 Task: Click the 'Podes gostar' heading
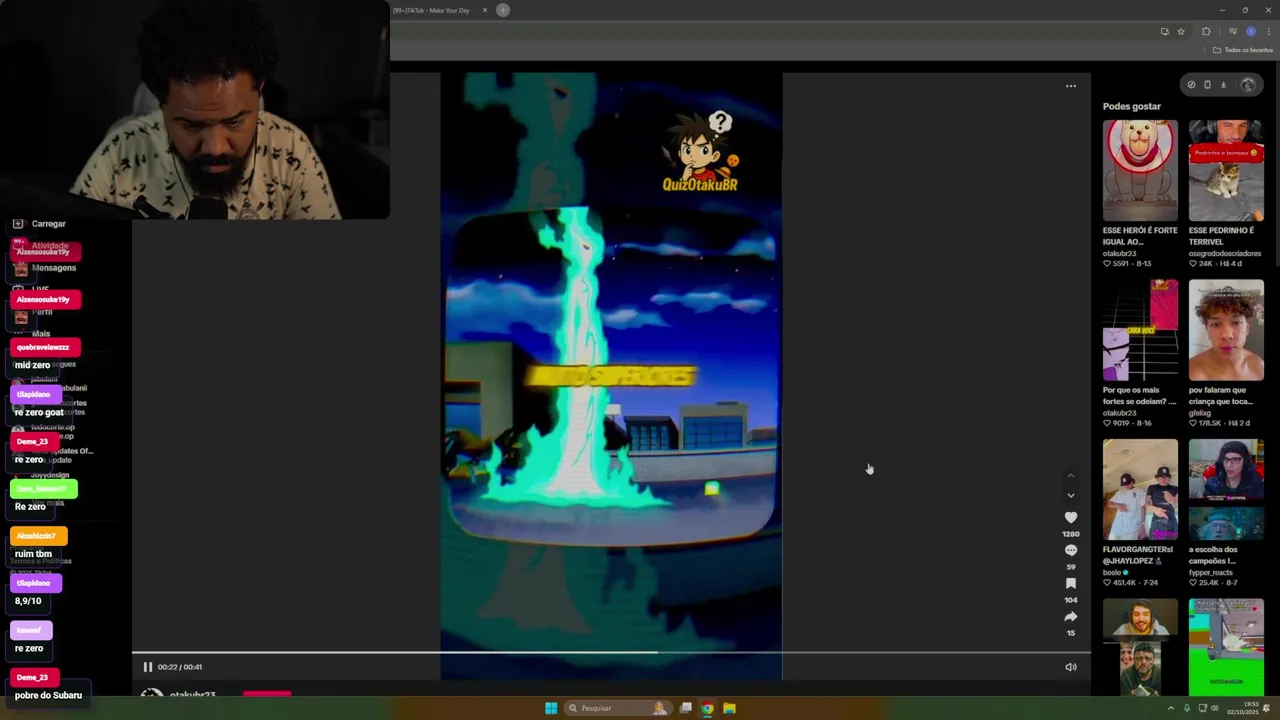tap(1132, 106)
